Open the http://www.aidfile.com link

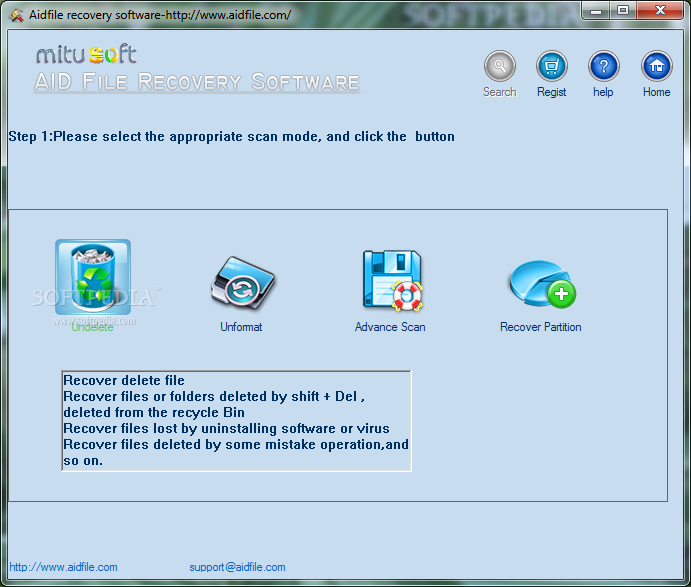63,567
